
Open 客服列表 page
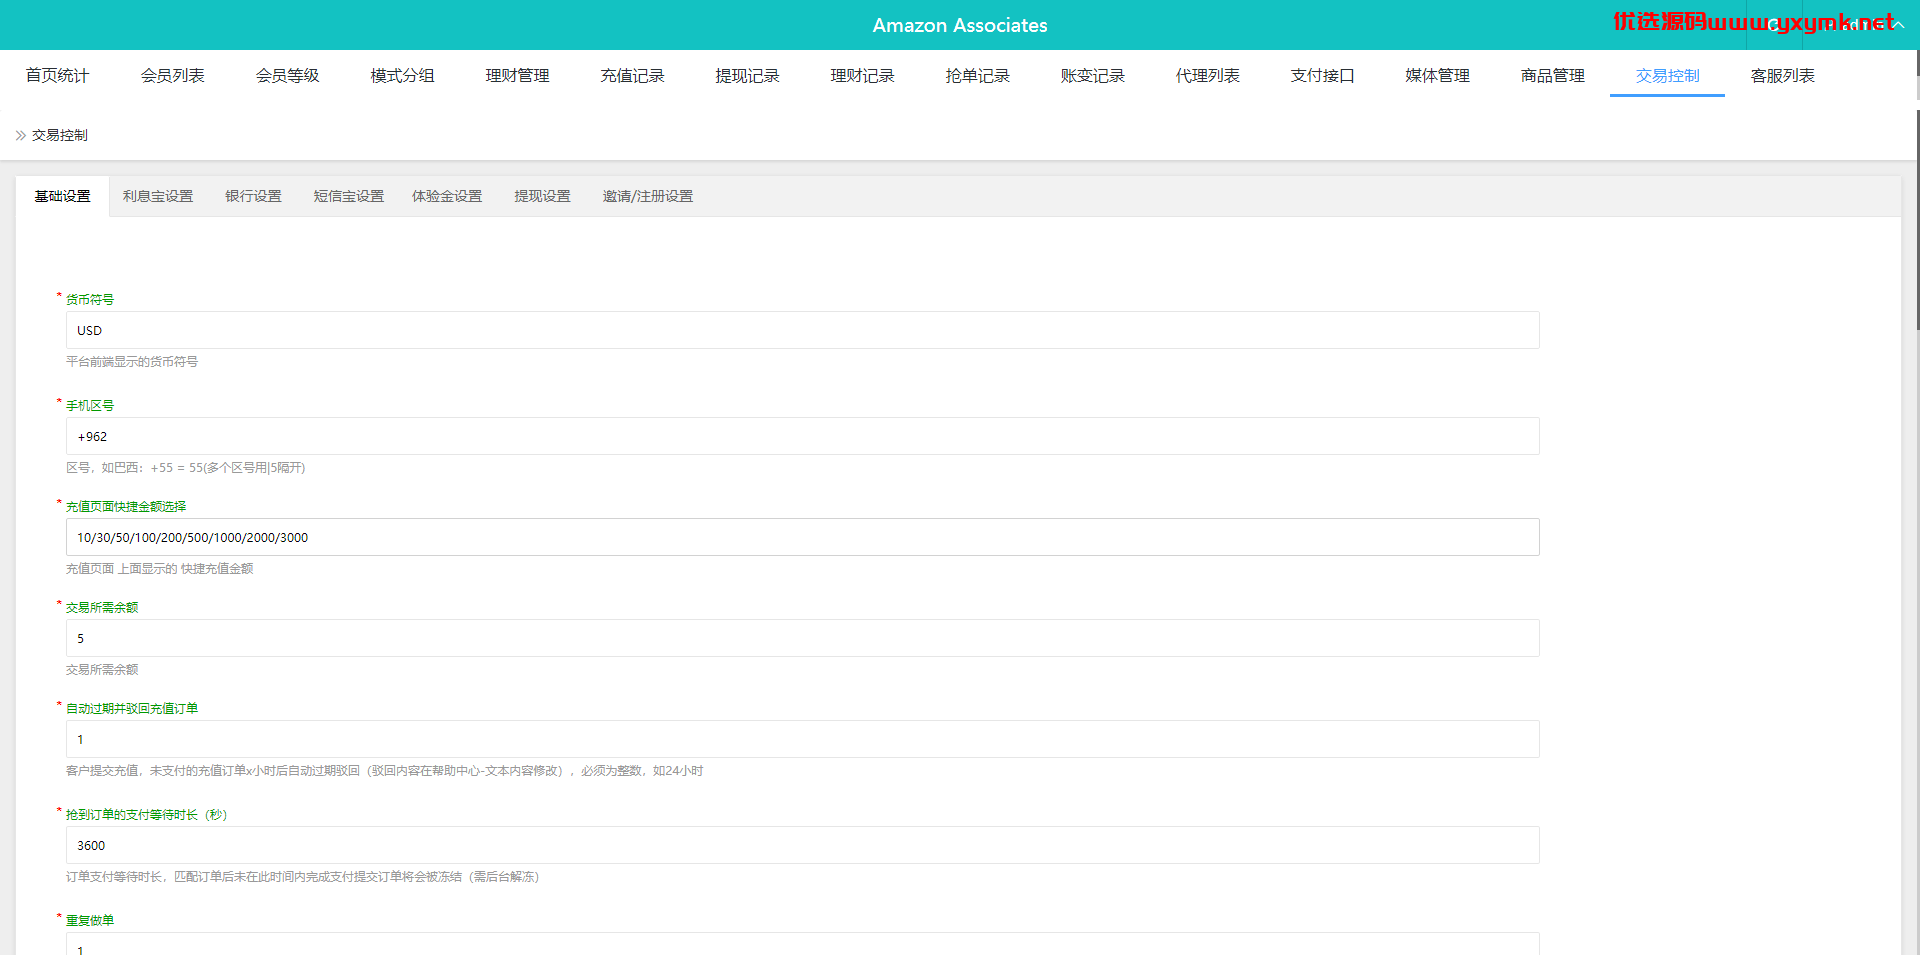(1782, 76)
